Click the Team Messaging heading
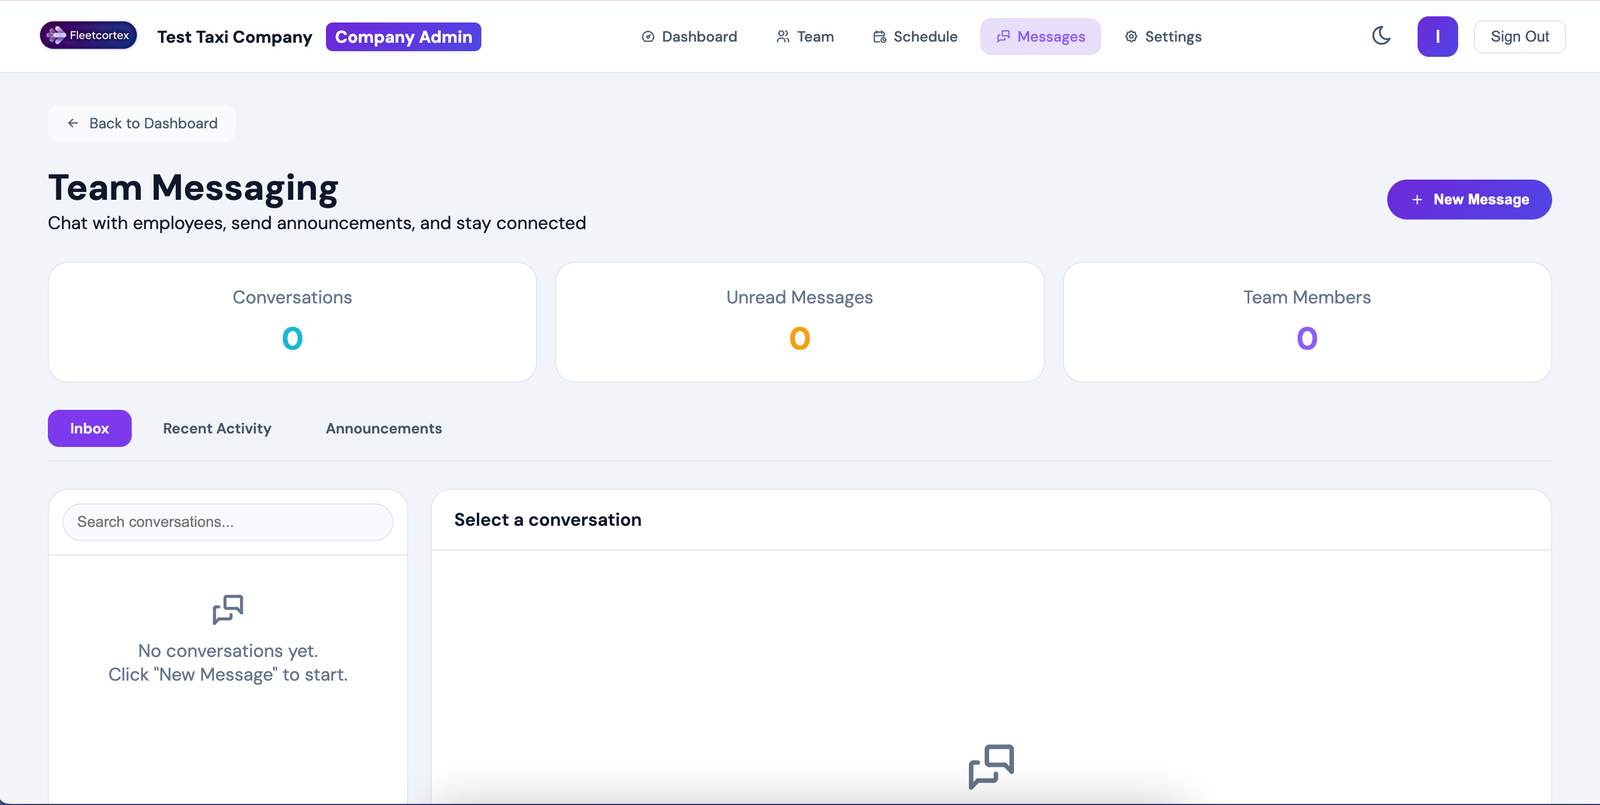This screenshot has width=1600, height=805. [193, 188]
